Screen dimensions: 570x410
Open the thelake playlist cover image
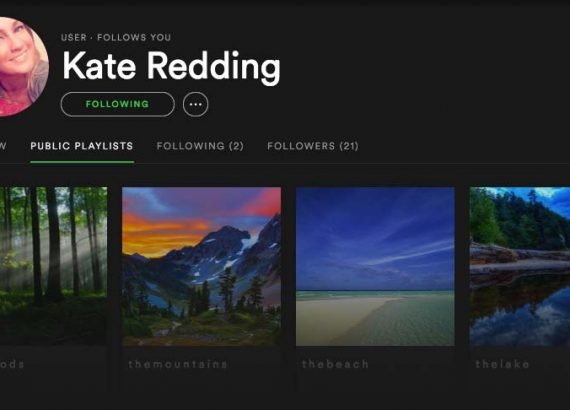click(x=520, y=266)
